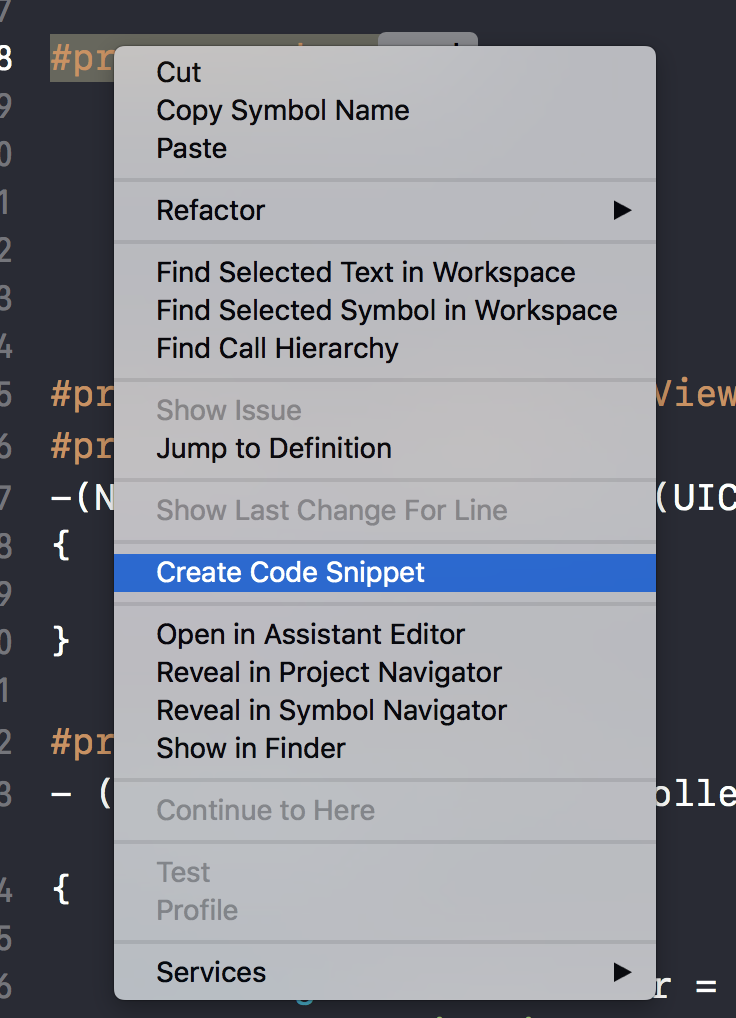Open the Services menu entry

tap(211, 972)
